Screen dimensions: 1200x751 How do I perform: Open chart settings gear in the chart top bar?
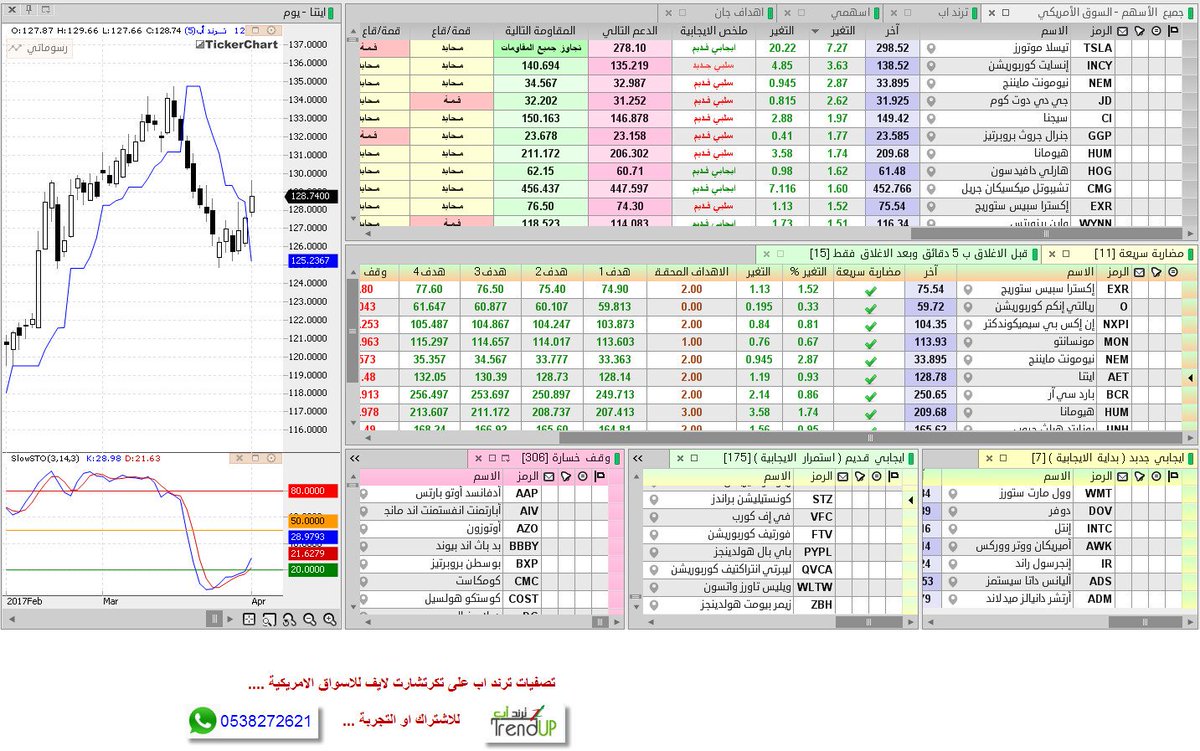pyautogui.click(x=271, y=30)
